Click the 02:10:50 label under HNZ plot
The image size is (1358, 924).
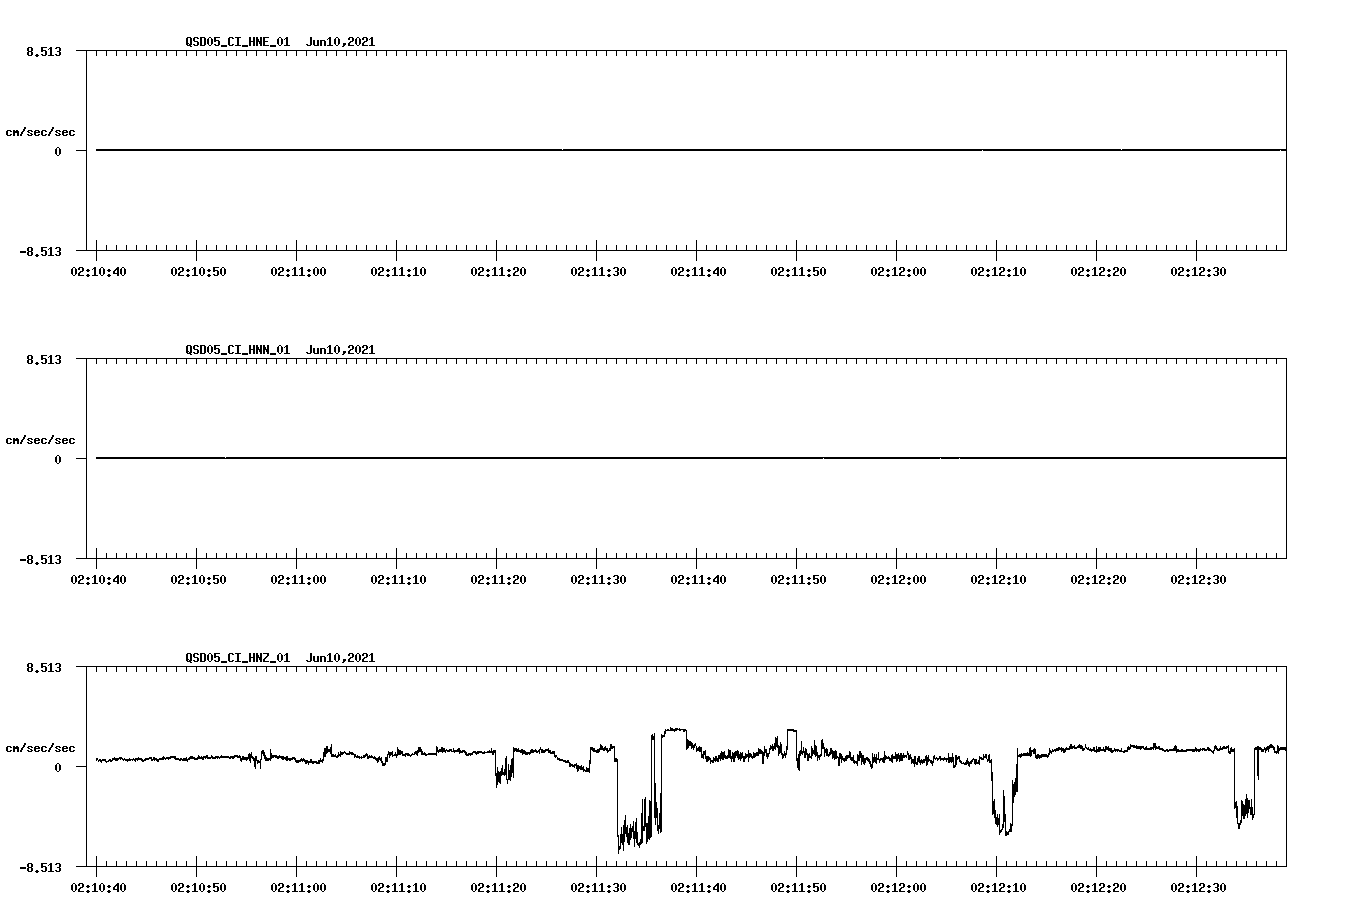tap(198, 888)
